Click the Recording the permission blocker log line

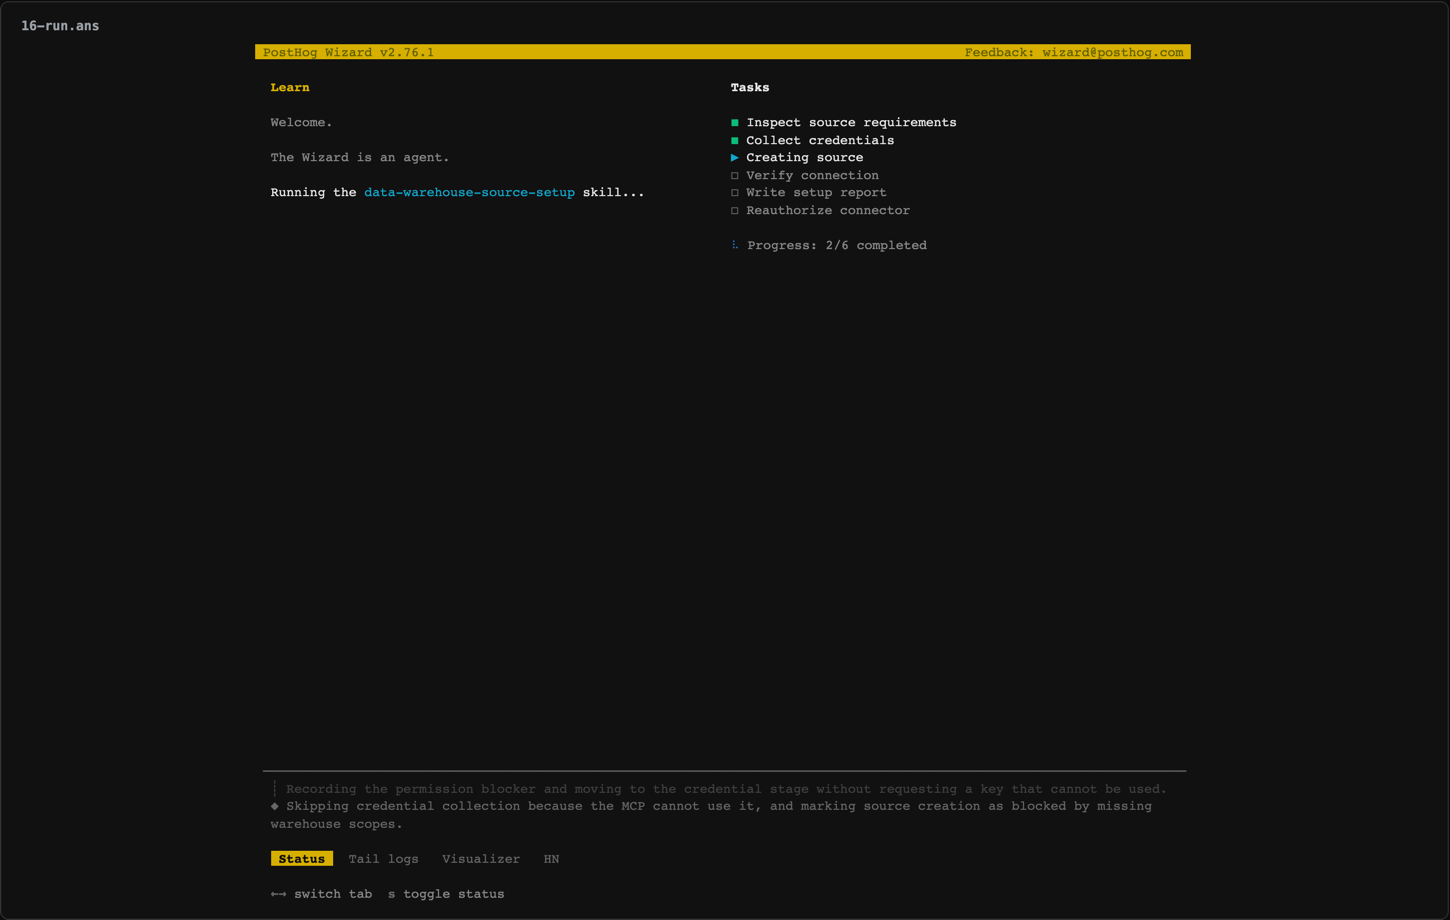pos(726,789)
